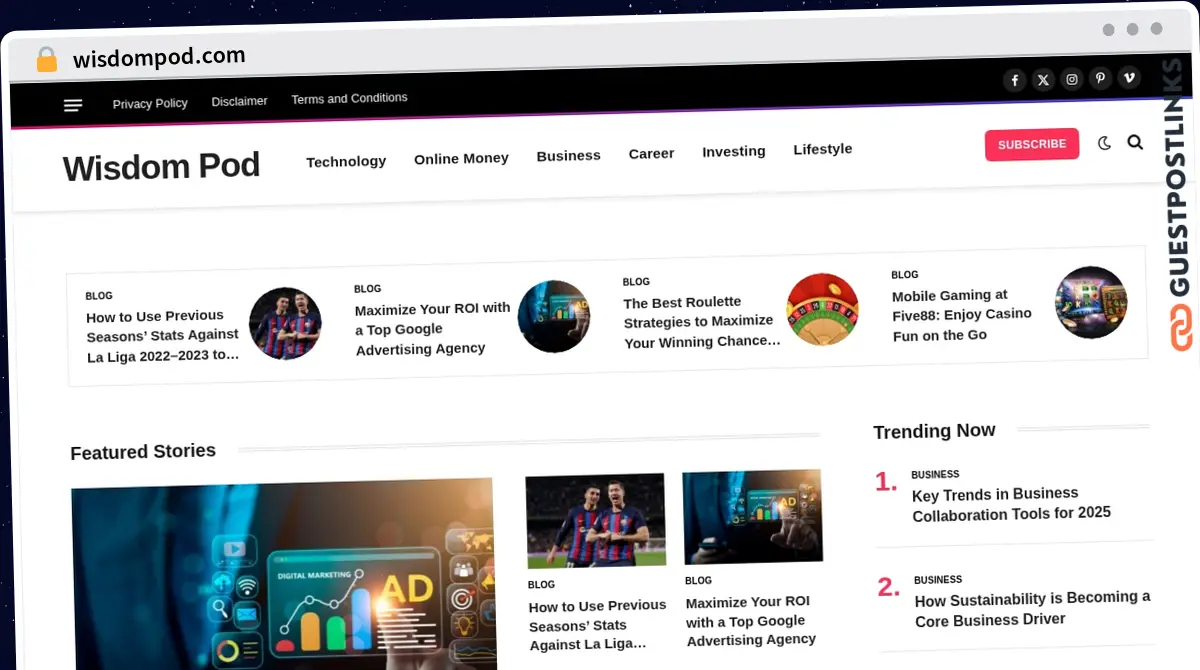Open the Terms and Conditions link
This screenshot has height=670, width=1200.
coord(349,98)
